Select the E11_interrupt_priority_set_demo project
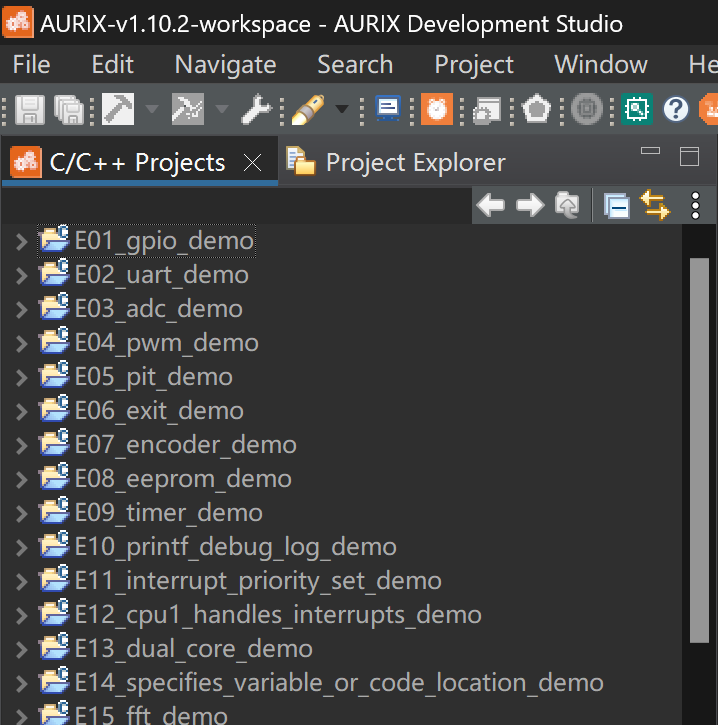Screen dimensions: 718x725 (x=258, y=581)
